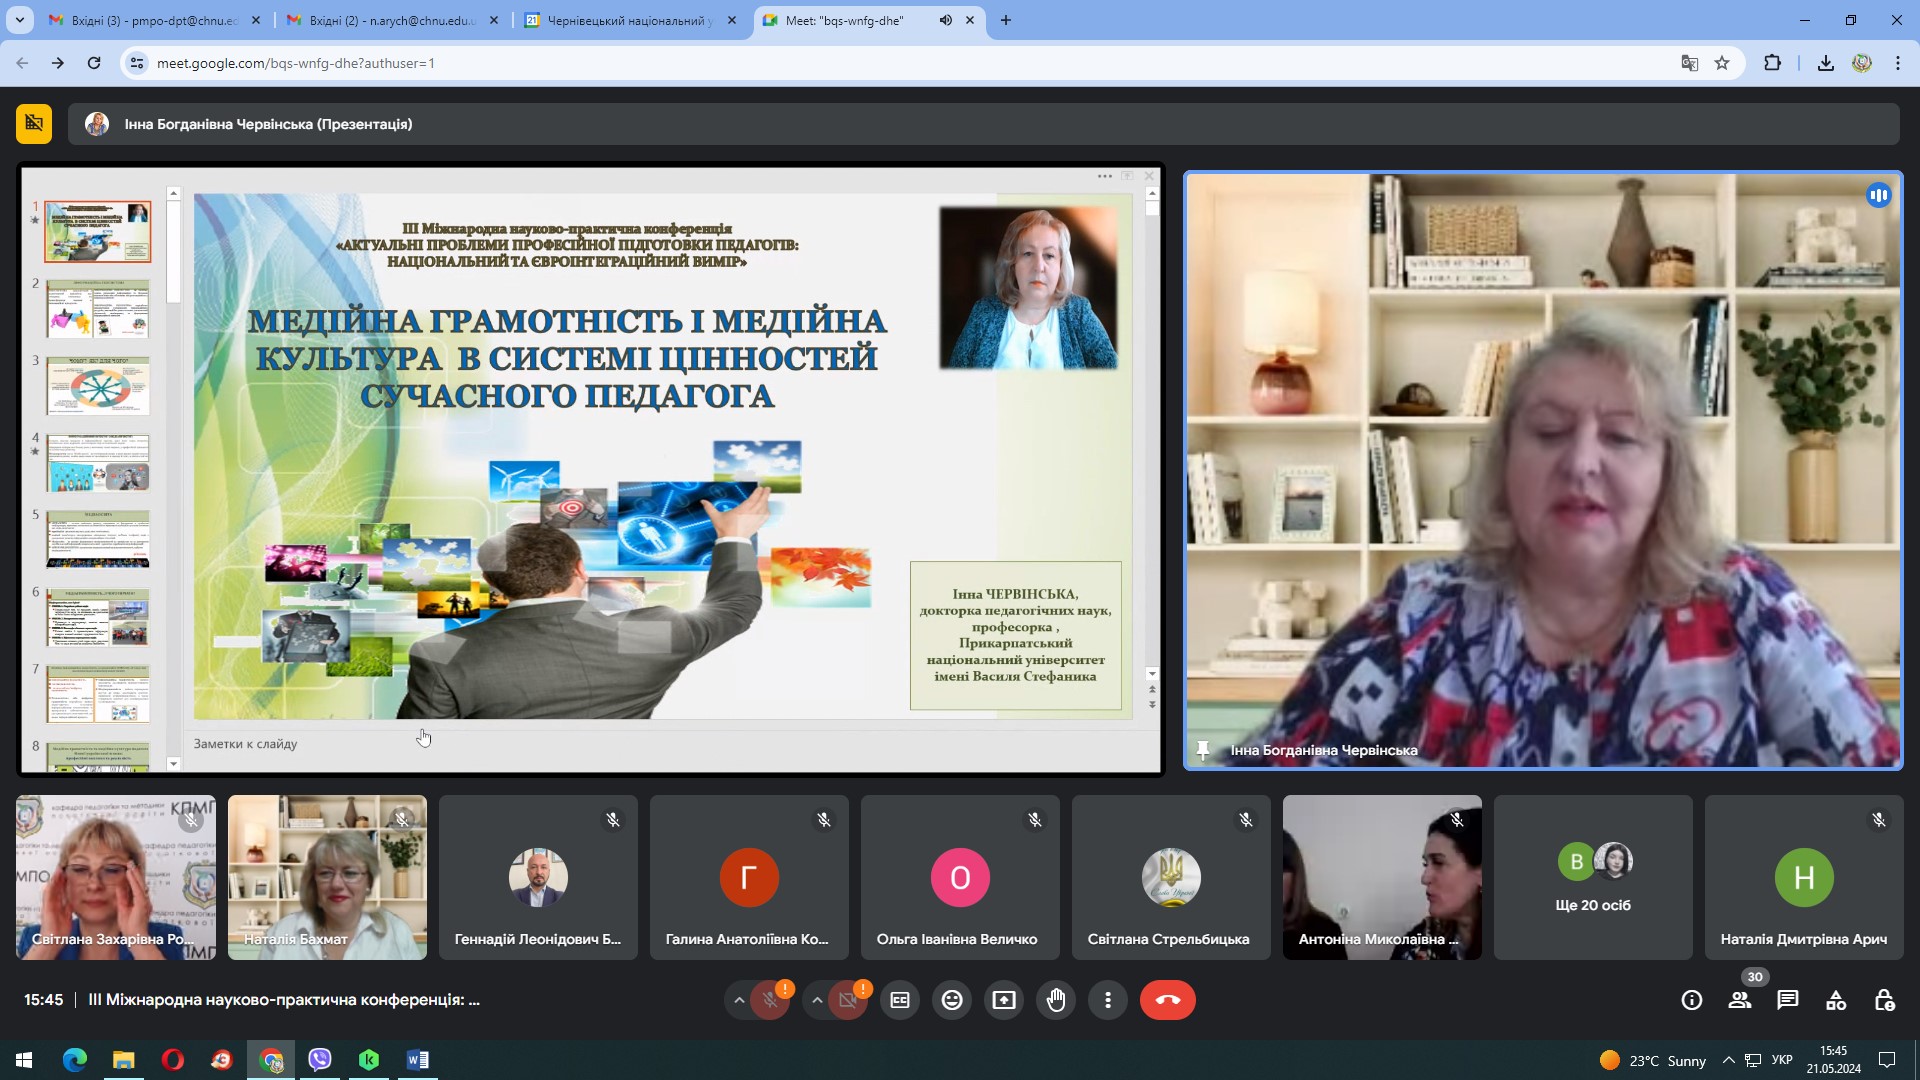Viewport: 1920px width, 1080px height.
Task: Switch to Чернівецький національний calendar tab
Action: (x=628, y=20)
